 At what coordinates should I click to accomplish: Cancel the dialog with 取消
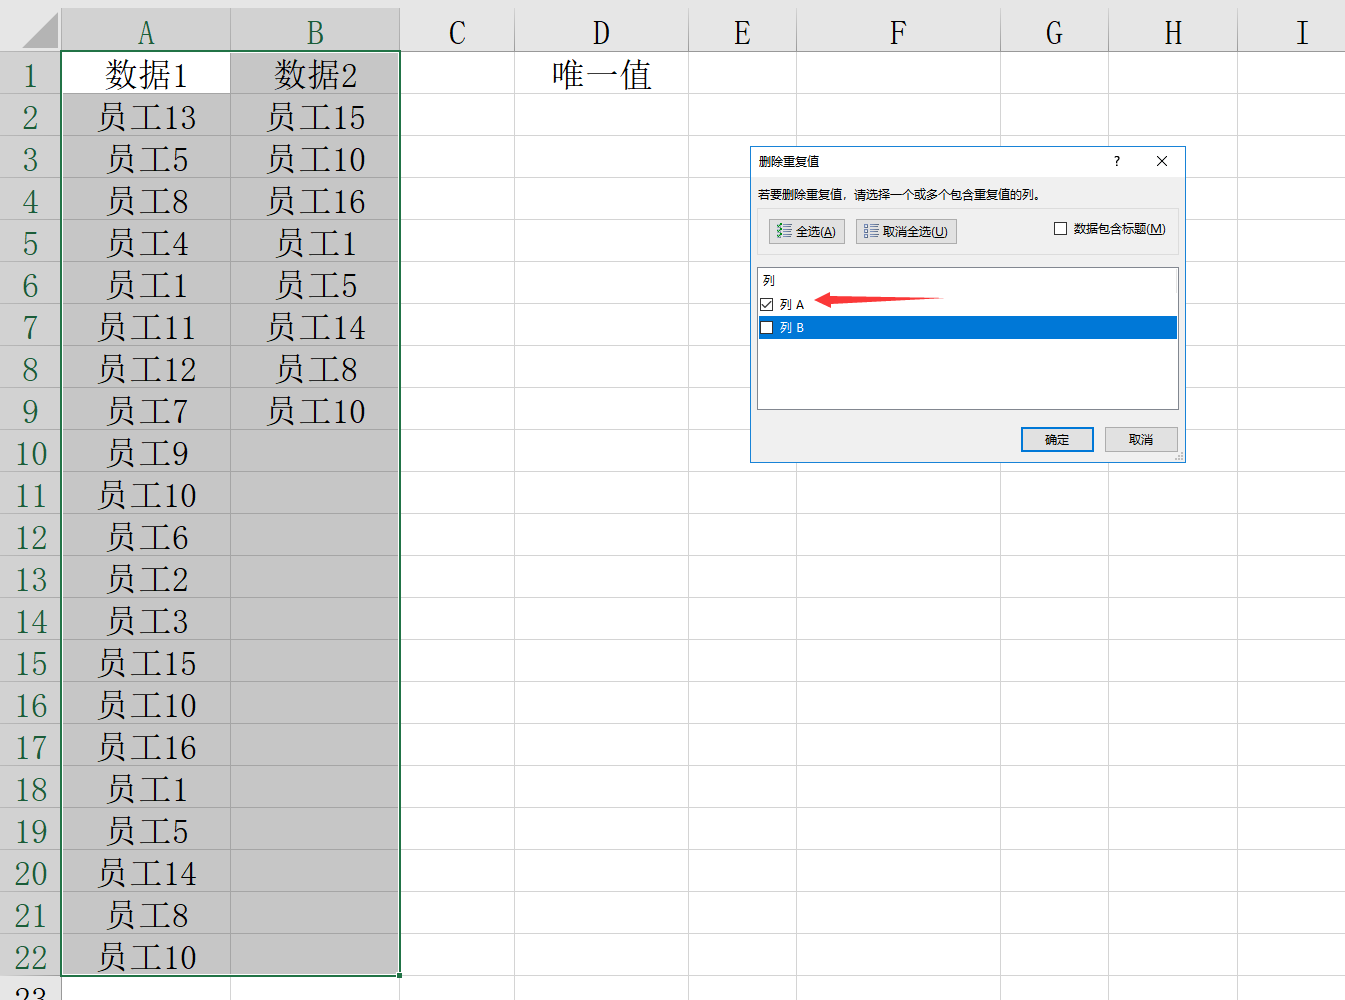point(1141,440)
